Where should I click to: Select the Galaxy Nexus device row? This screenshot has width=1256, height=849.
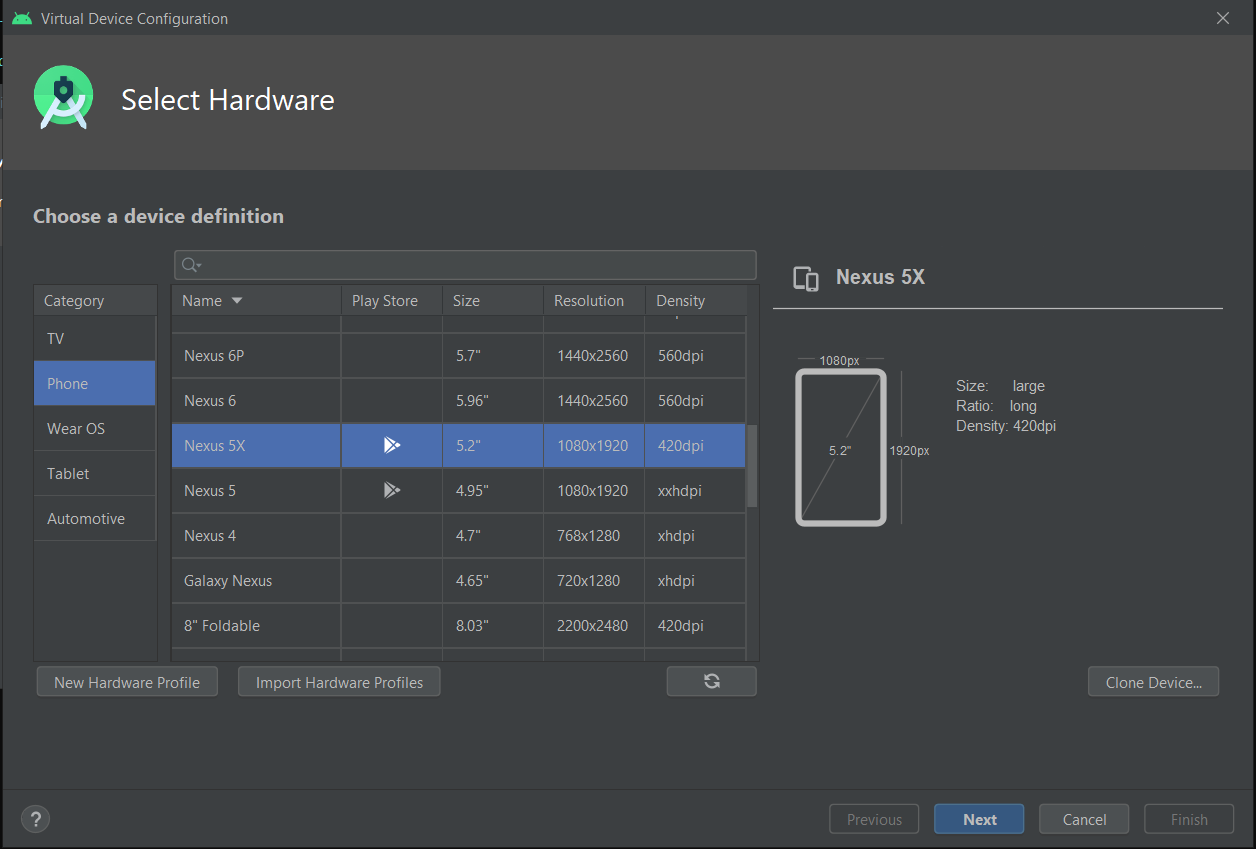(459, 580)
